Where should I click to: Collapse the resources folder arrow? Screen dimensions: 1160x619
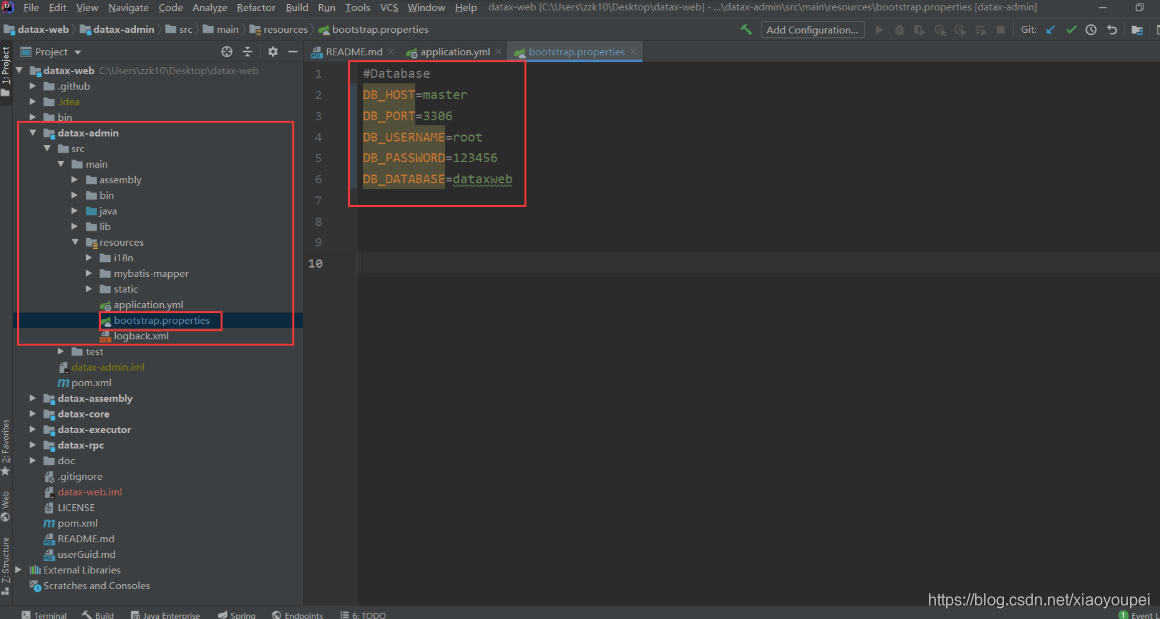coord(75,242)
